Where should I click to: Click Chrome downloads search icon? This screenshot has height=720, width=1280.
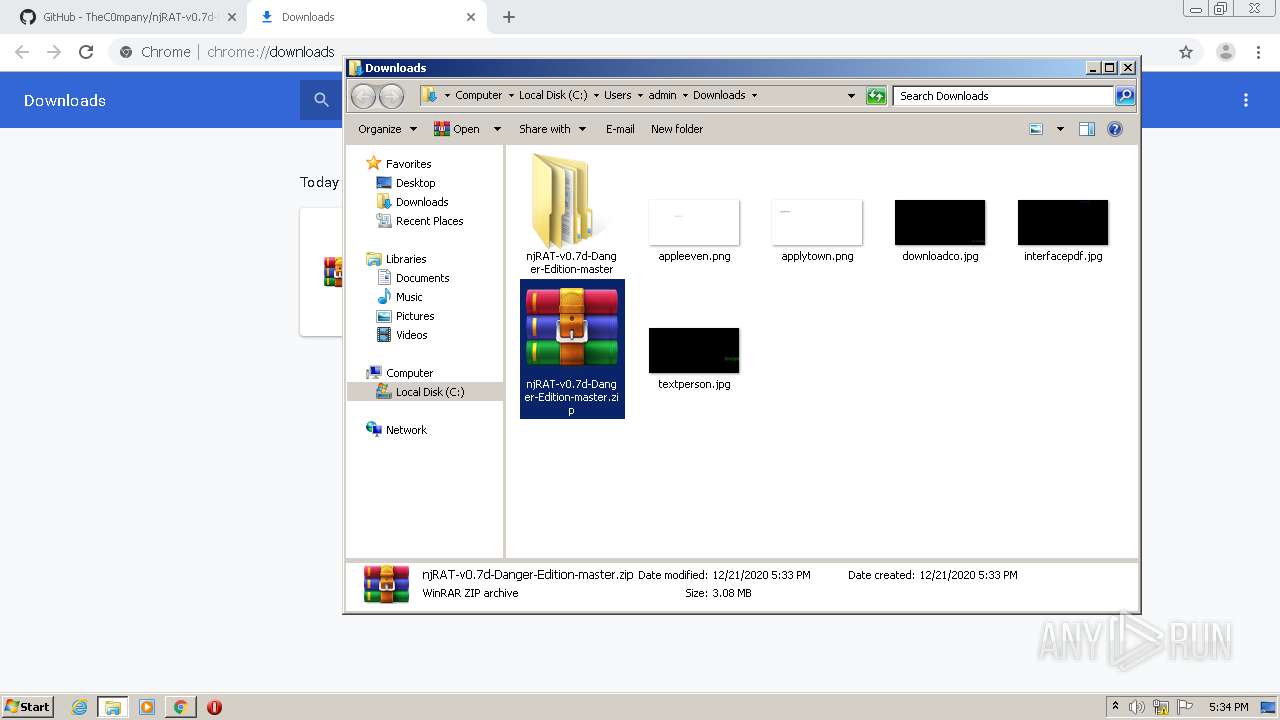point(321,100)
